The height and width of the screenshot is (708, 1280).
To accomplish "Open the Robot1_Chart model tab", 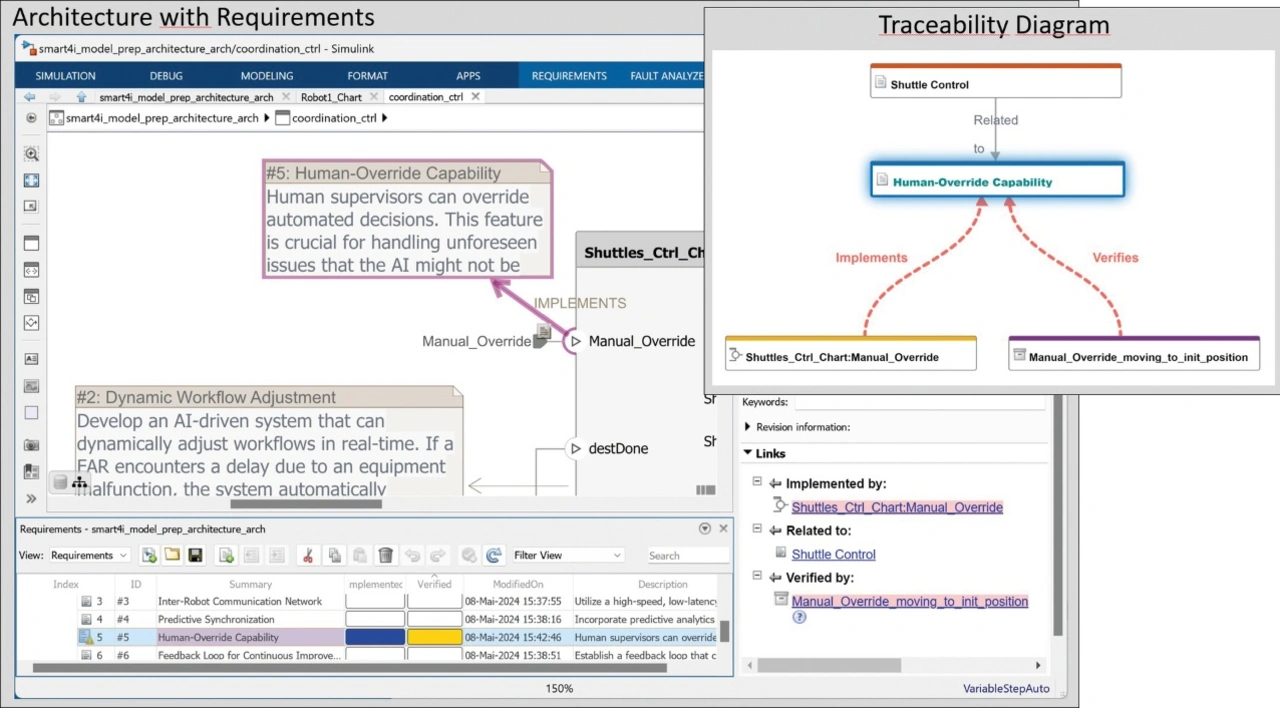I will [331, 97].
